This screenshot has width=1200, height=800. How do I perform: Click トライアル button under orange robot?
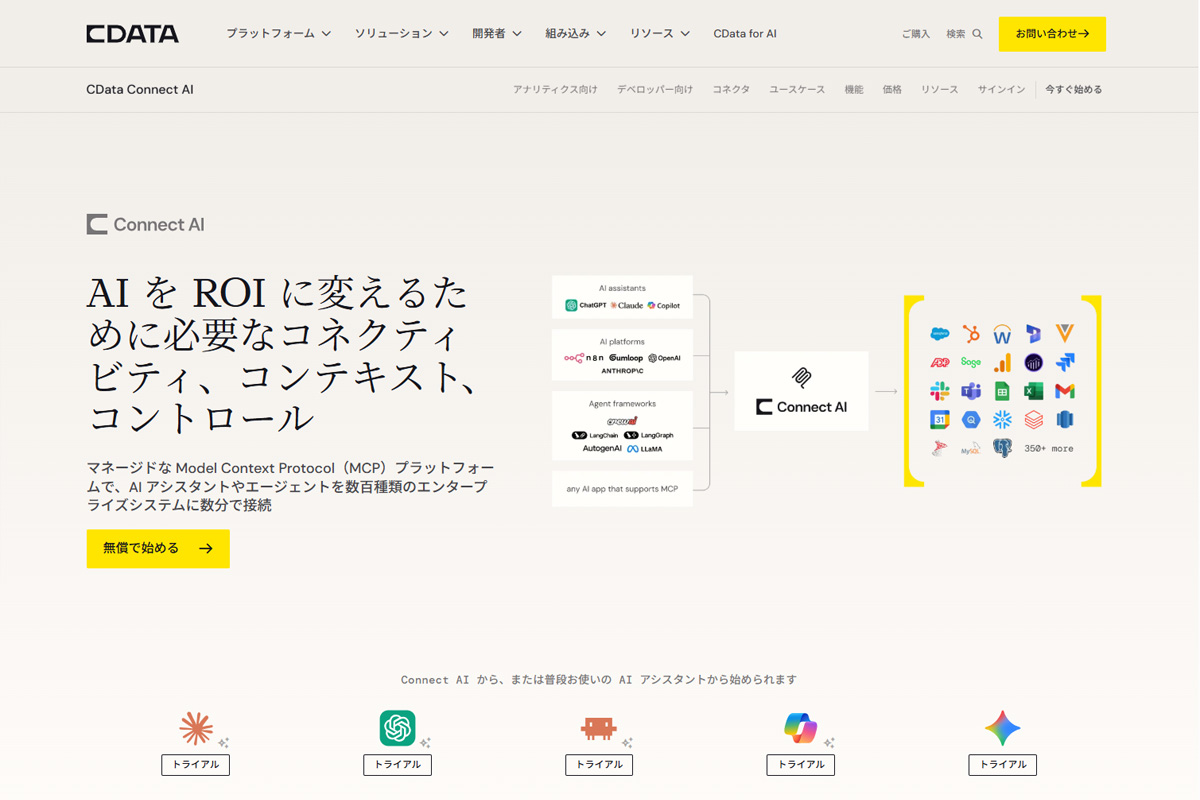[599, 765]
